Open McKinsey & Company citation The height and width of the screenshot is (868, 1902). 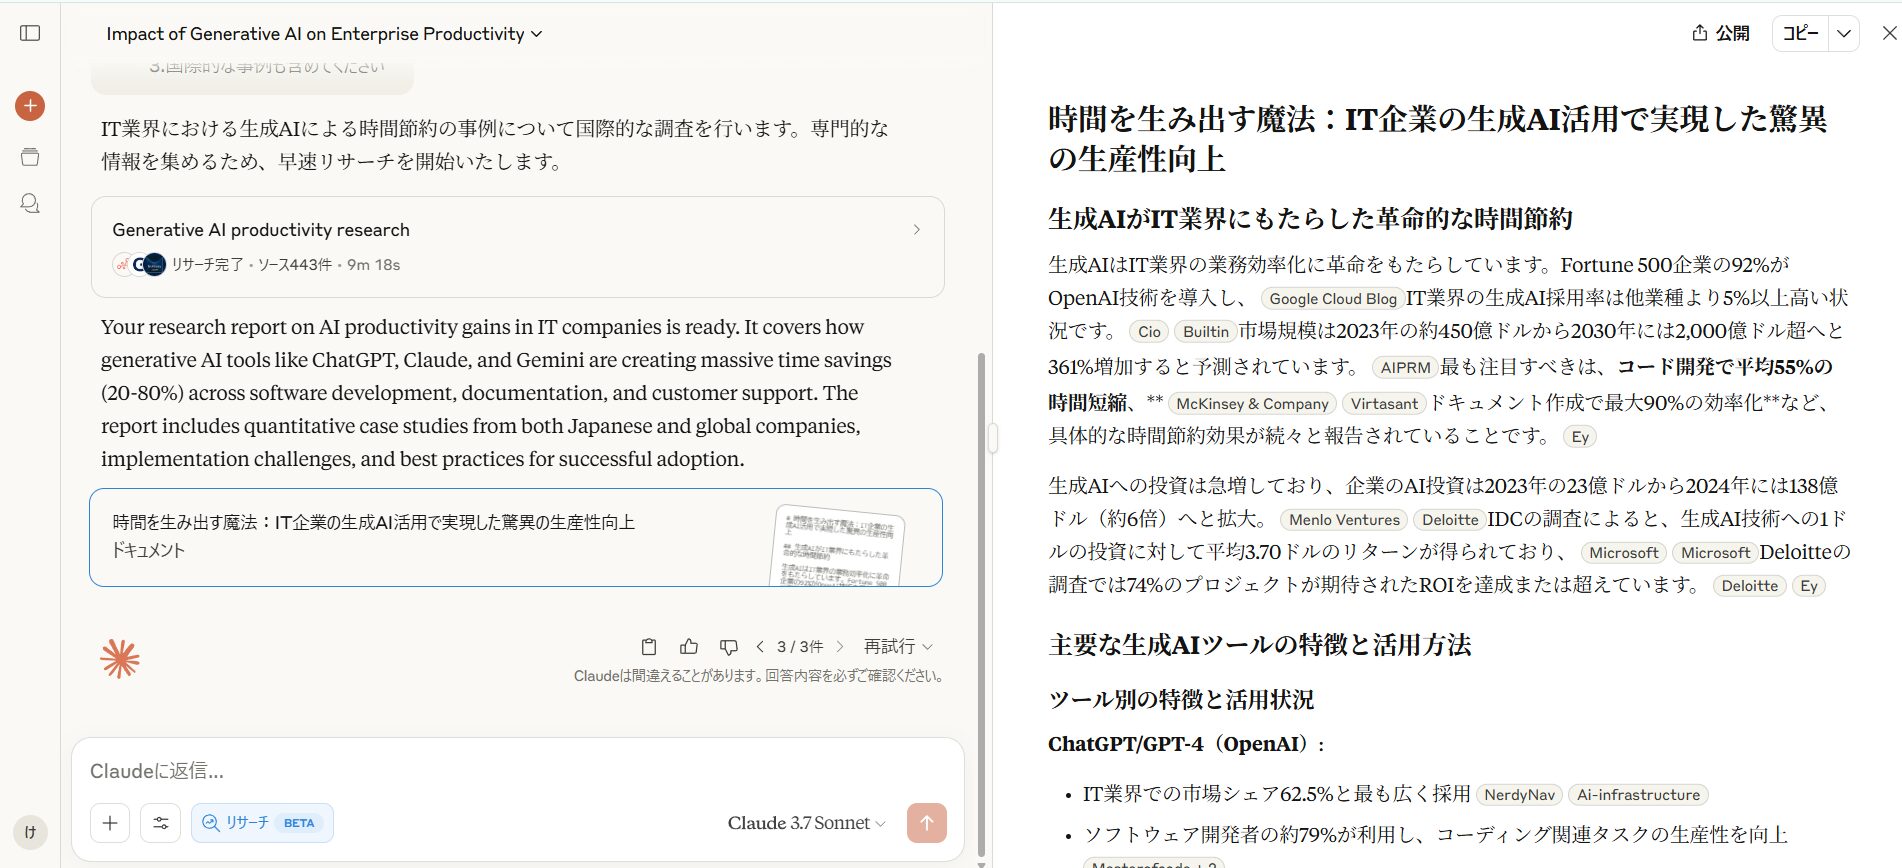[x=1252, y=404]
